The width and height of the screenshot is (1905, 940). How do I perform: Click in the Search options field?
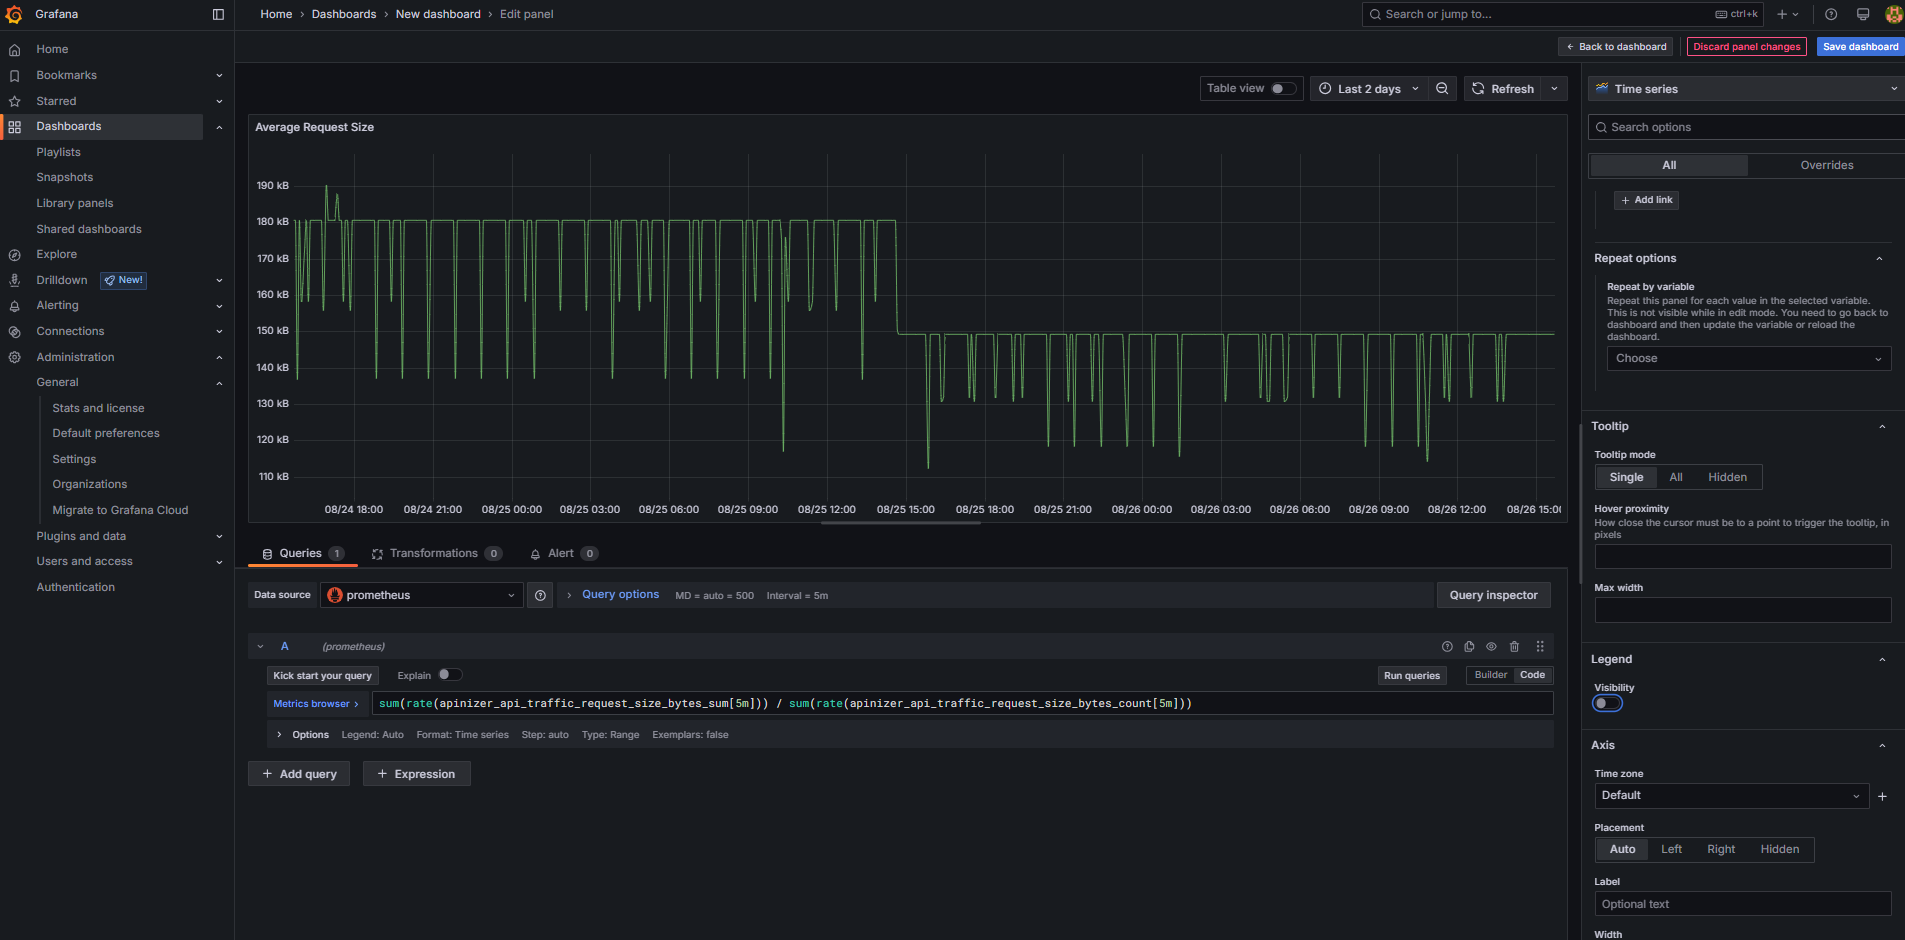pyautogui.click(x=1746, y=128)
